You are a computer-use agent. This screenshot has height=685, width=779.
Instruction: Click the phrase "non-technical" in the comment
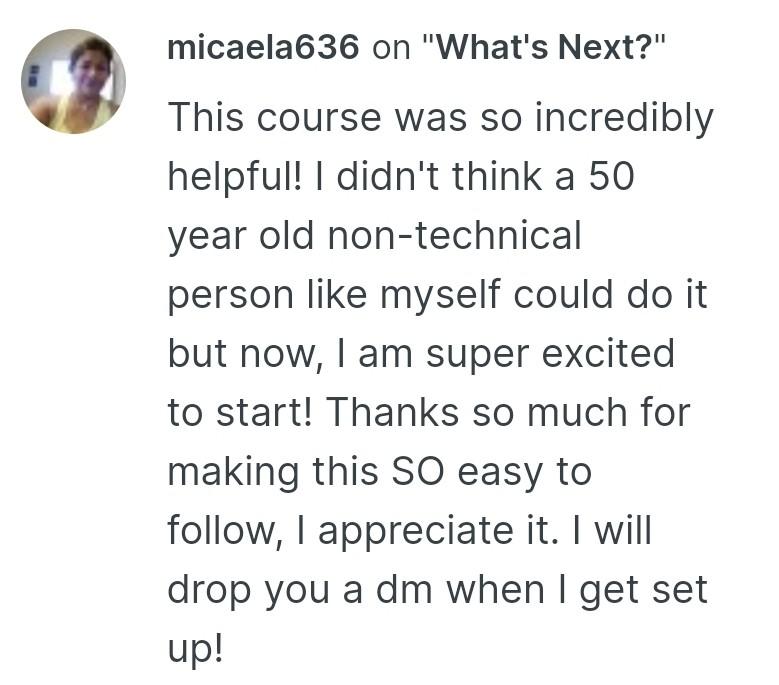pyautogui.click(x=454, y=235)
